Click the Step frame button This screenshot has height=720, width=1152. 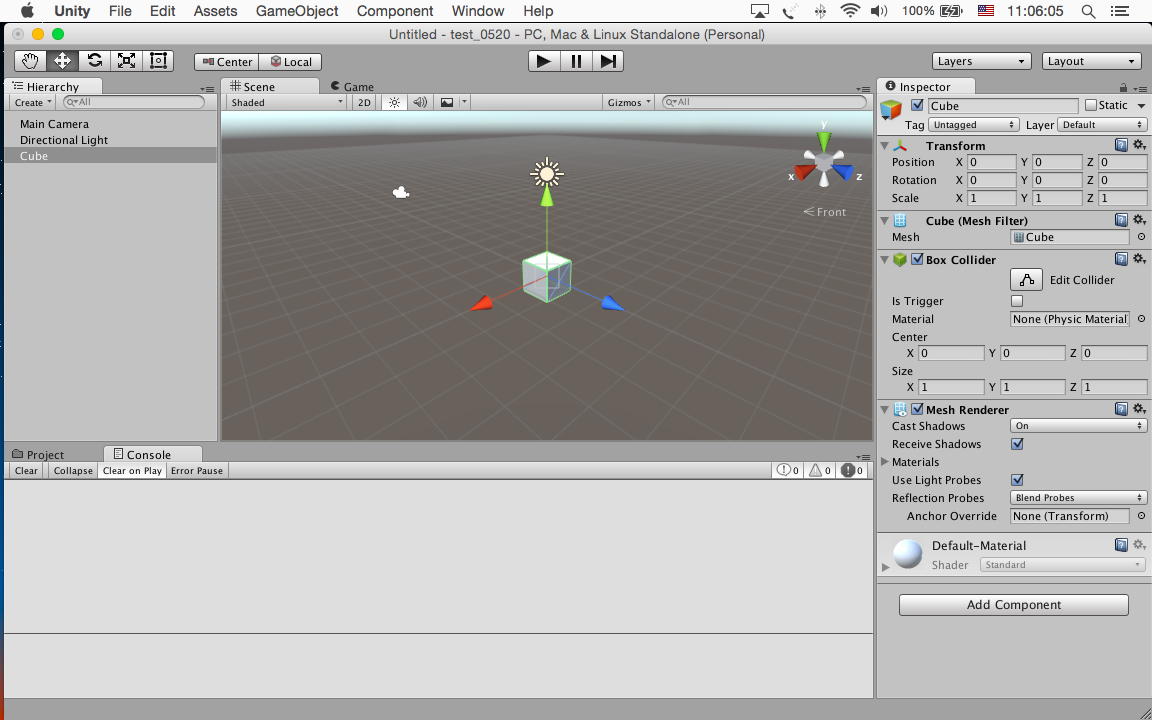pos(608,61)
